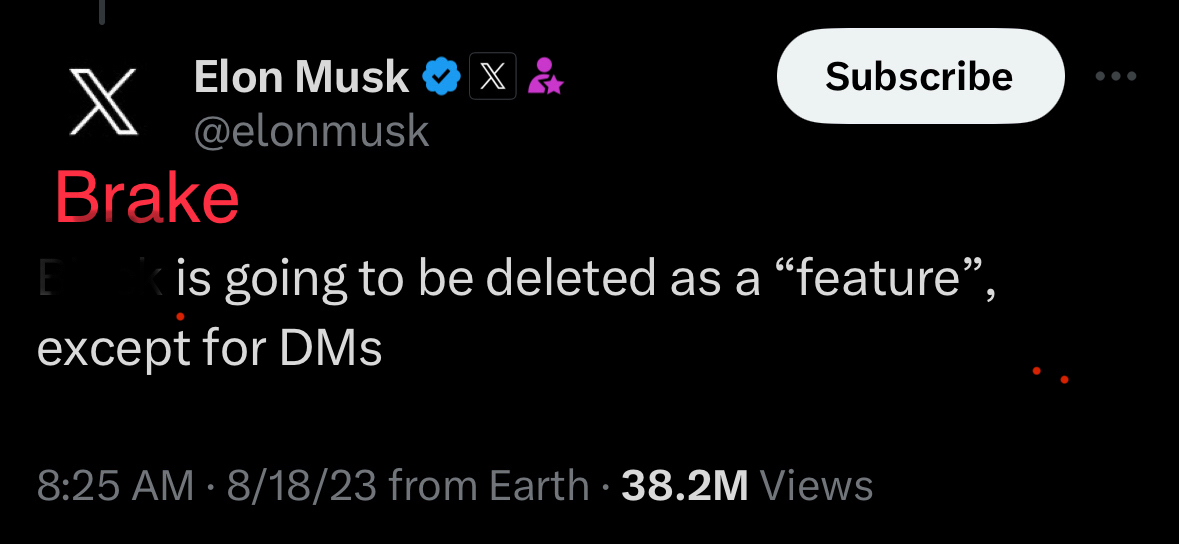The height and width of the screenshot is (544, 1179).
Task: Click the square X affiliation badge
Action: tap(493, 77)
